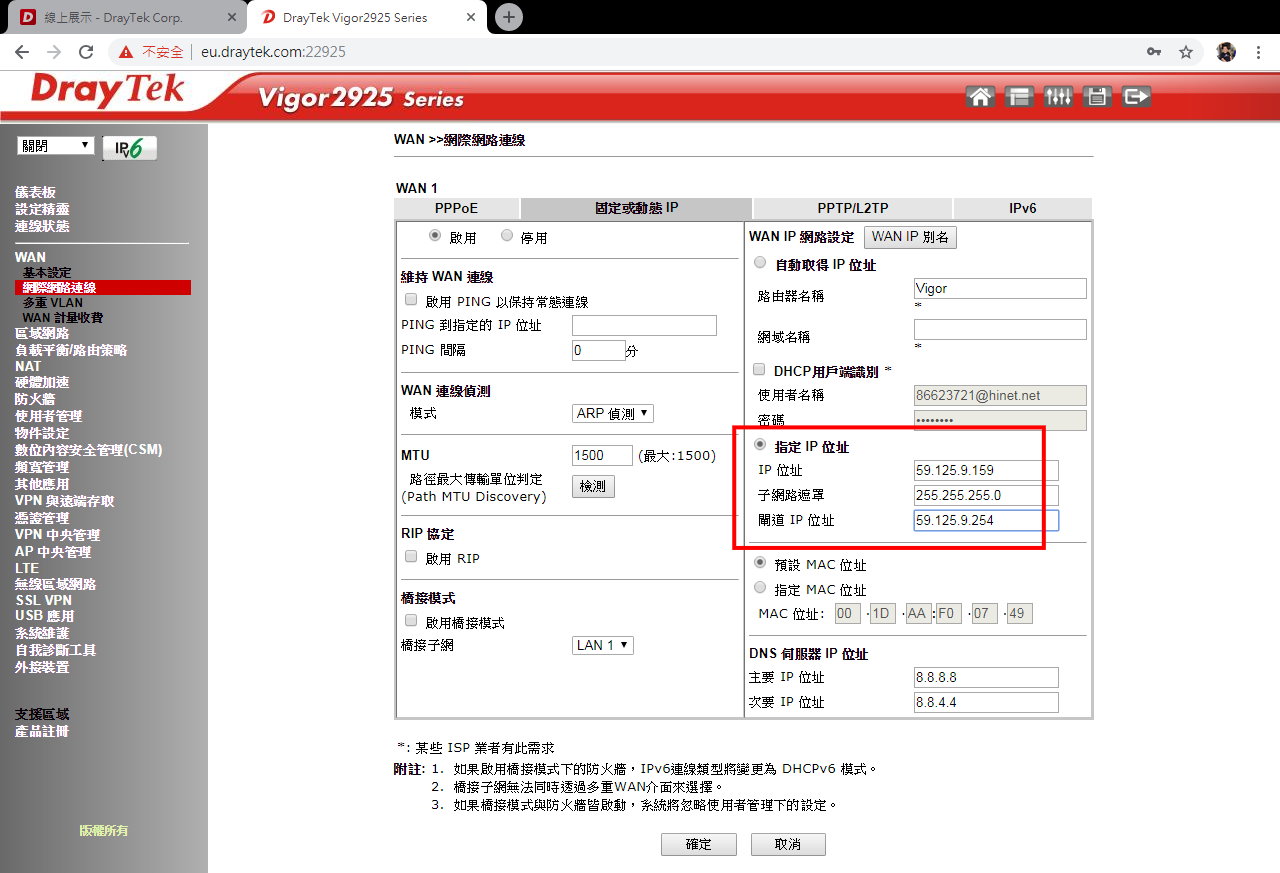This screenshot has height=873, width=1280.
Task: Reload the page with browser refresh icon
Action: coord(86,52)
